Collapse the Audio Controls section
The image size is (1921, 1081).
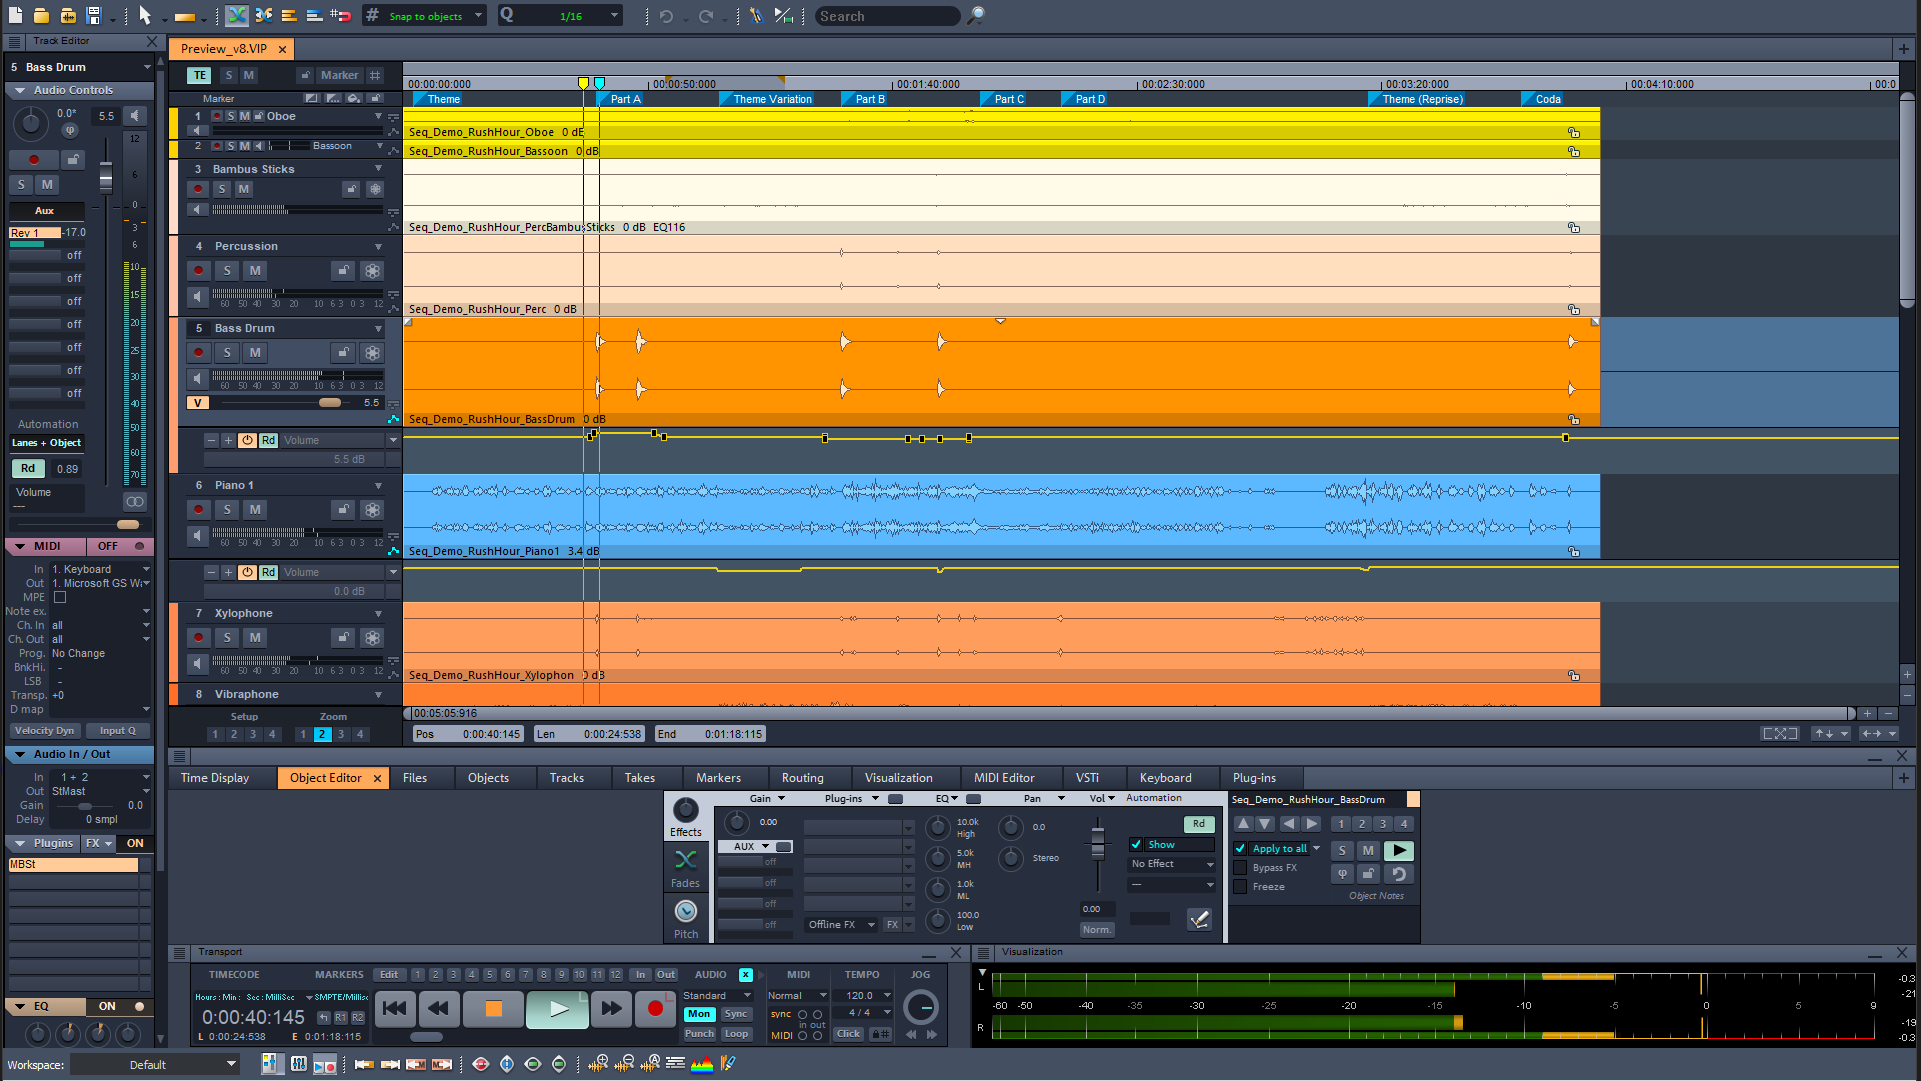point(20,90)
